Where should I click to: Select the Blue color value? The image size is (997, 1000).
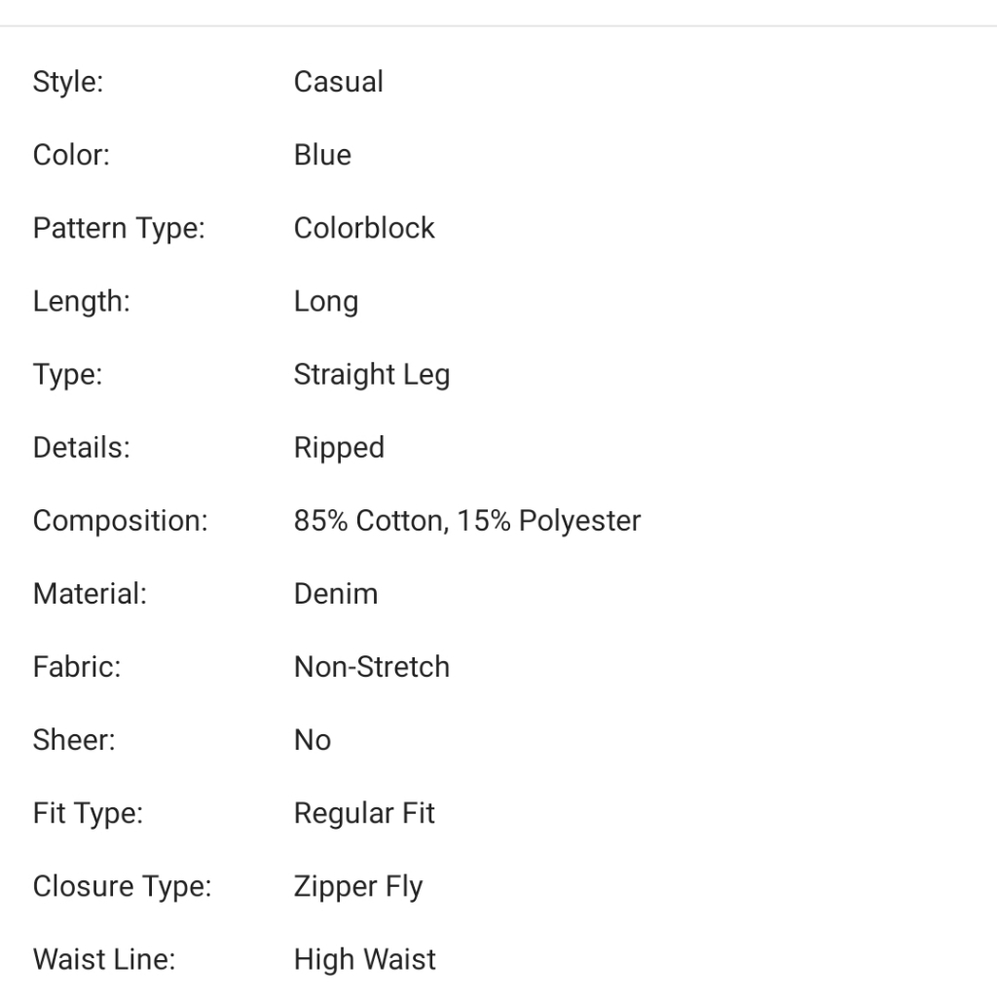pos(323,155)
